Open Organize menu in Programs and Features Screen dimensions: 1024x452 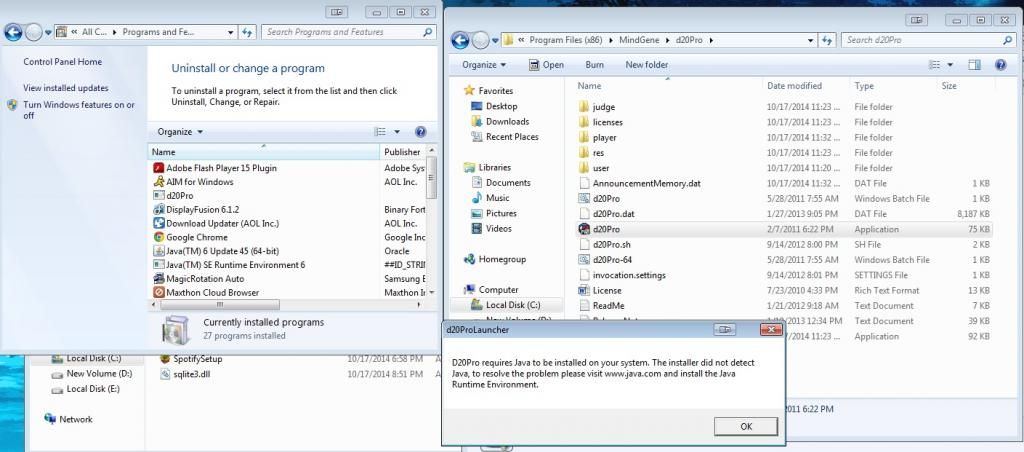[180, 132]
